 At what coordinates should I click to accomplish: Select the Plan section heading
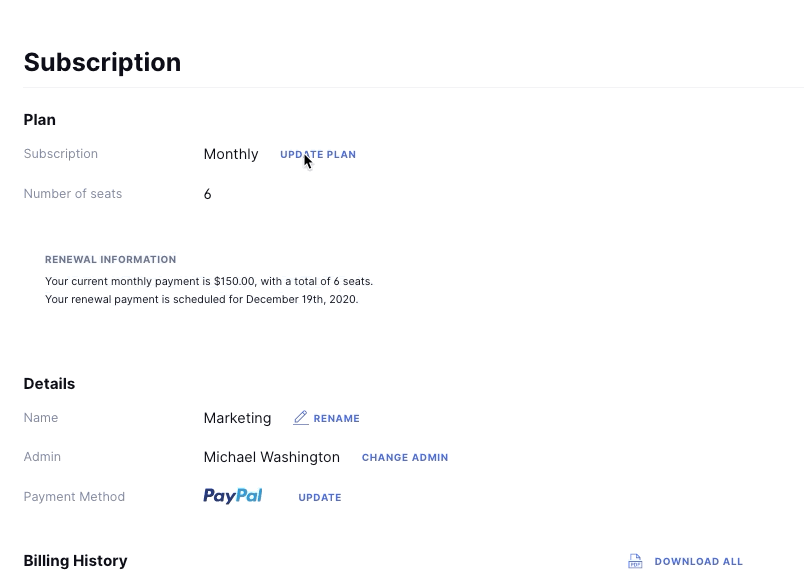click(40, 120)
